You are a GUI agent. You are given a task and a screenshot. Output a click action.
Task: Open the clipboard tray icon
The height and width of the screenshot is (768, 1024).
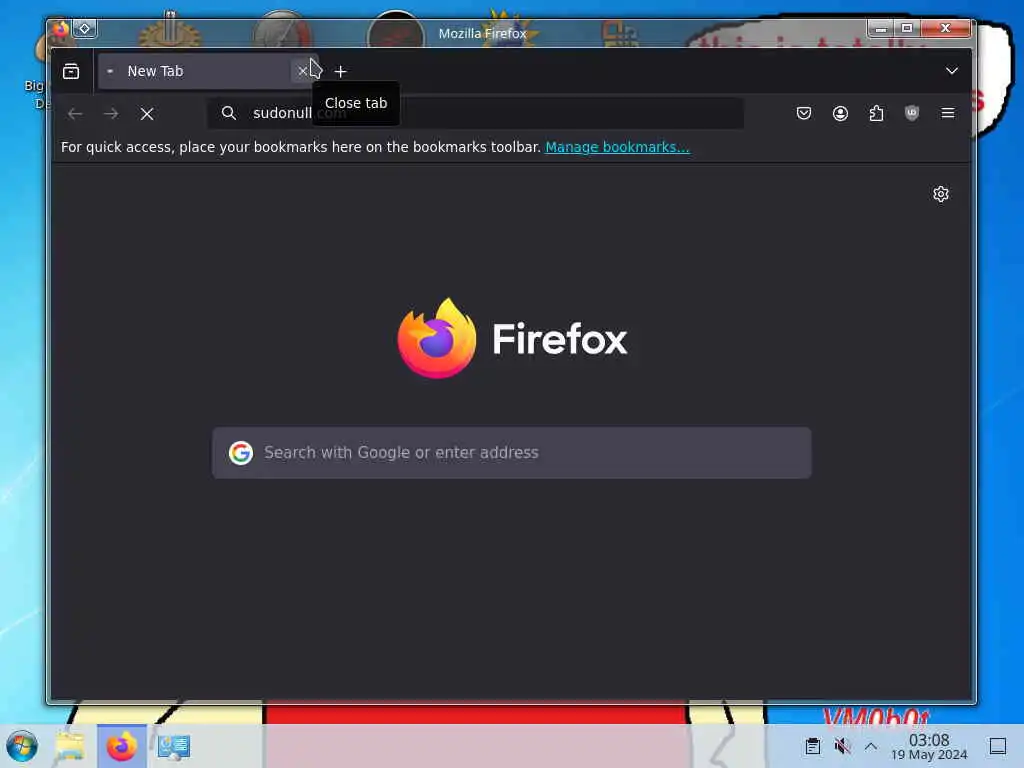click(x=812, y=746)
